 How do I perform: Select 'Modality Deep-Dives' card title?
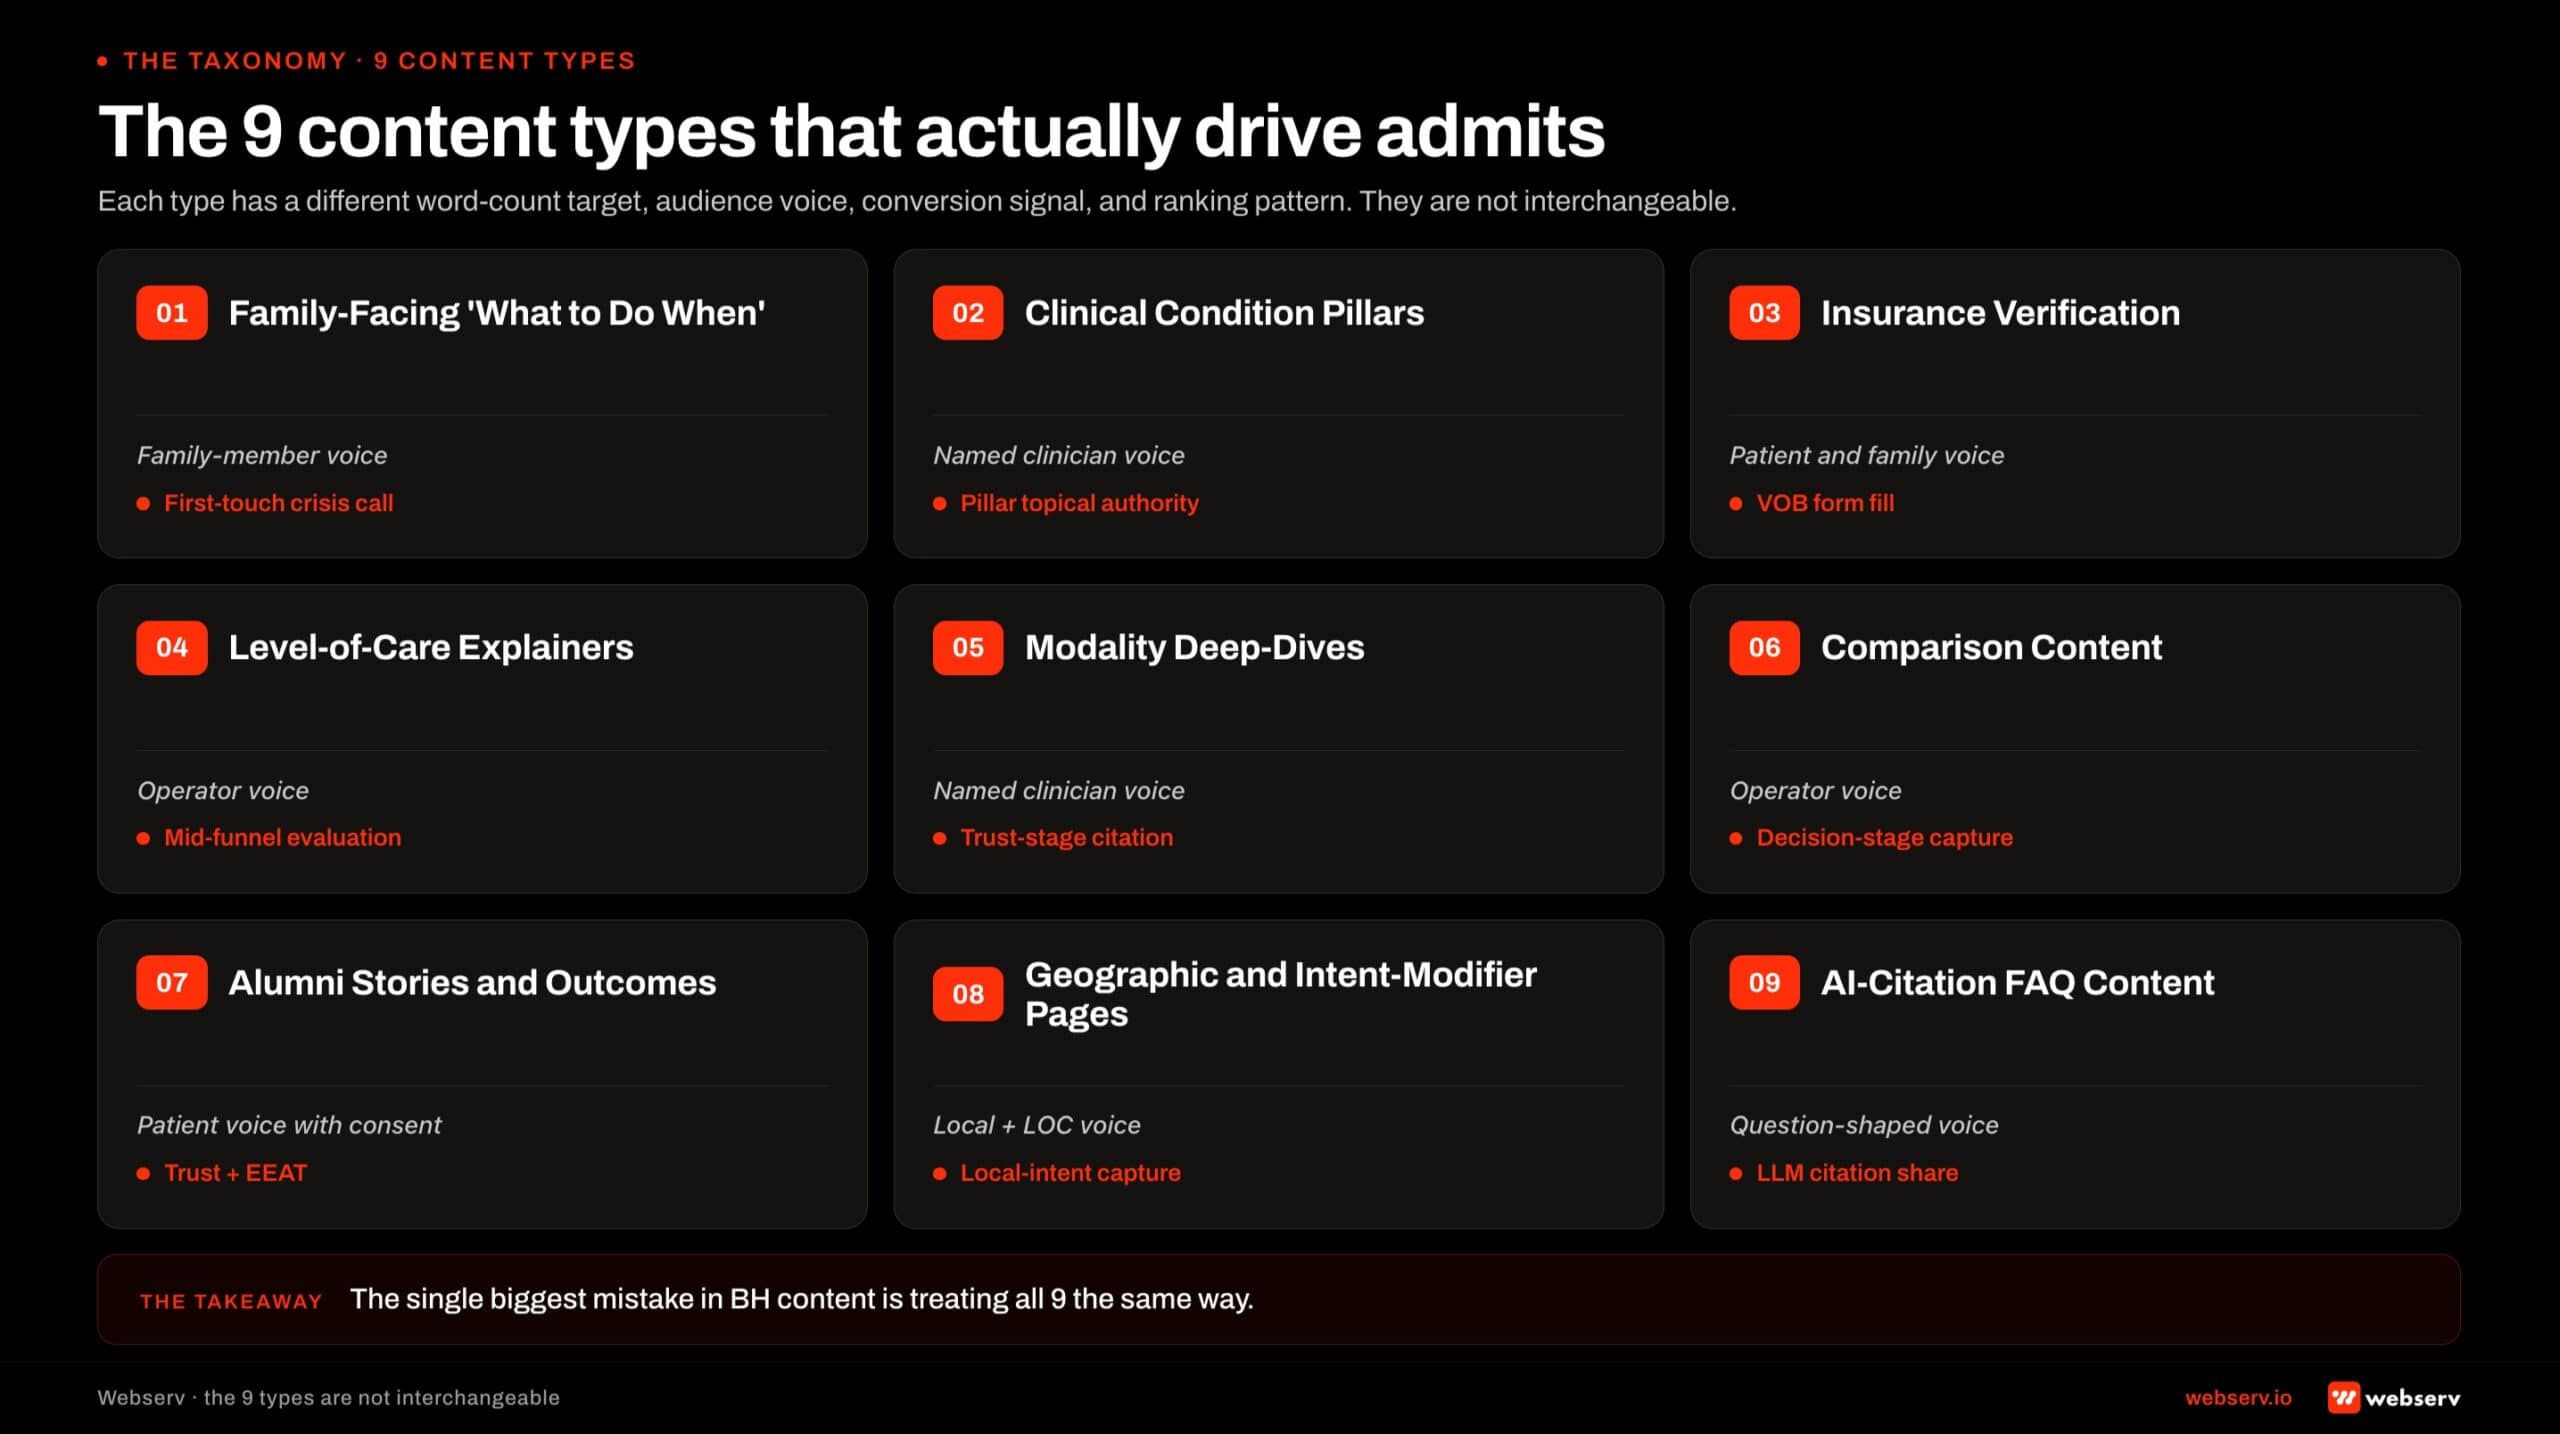pos(1194,648)
